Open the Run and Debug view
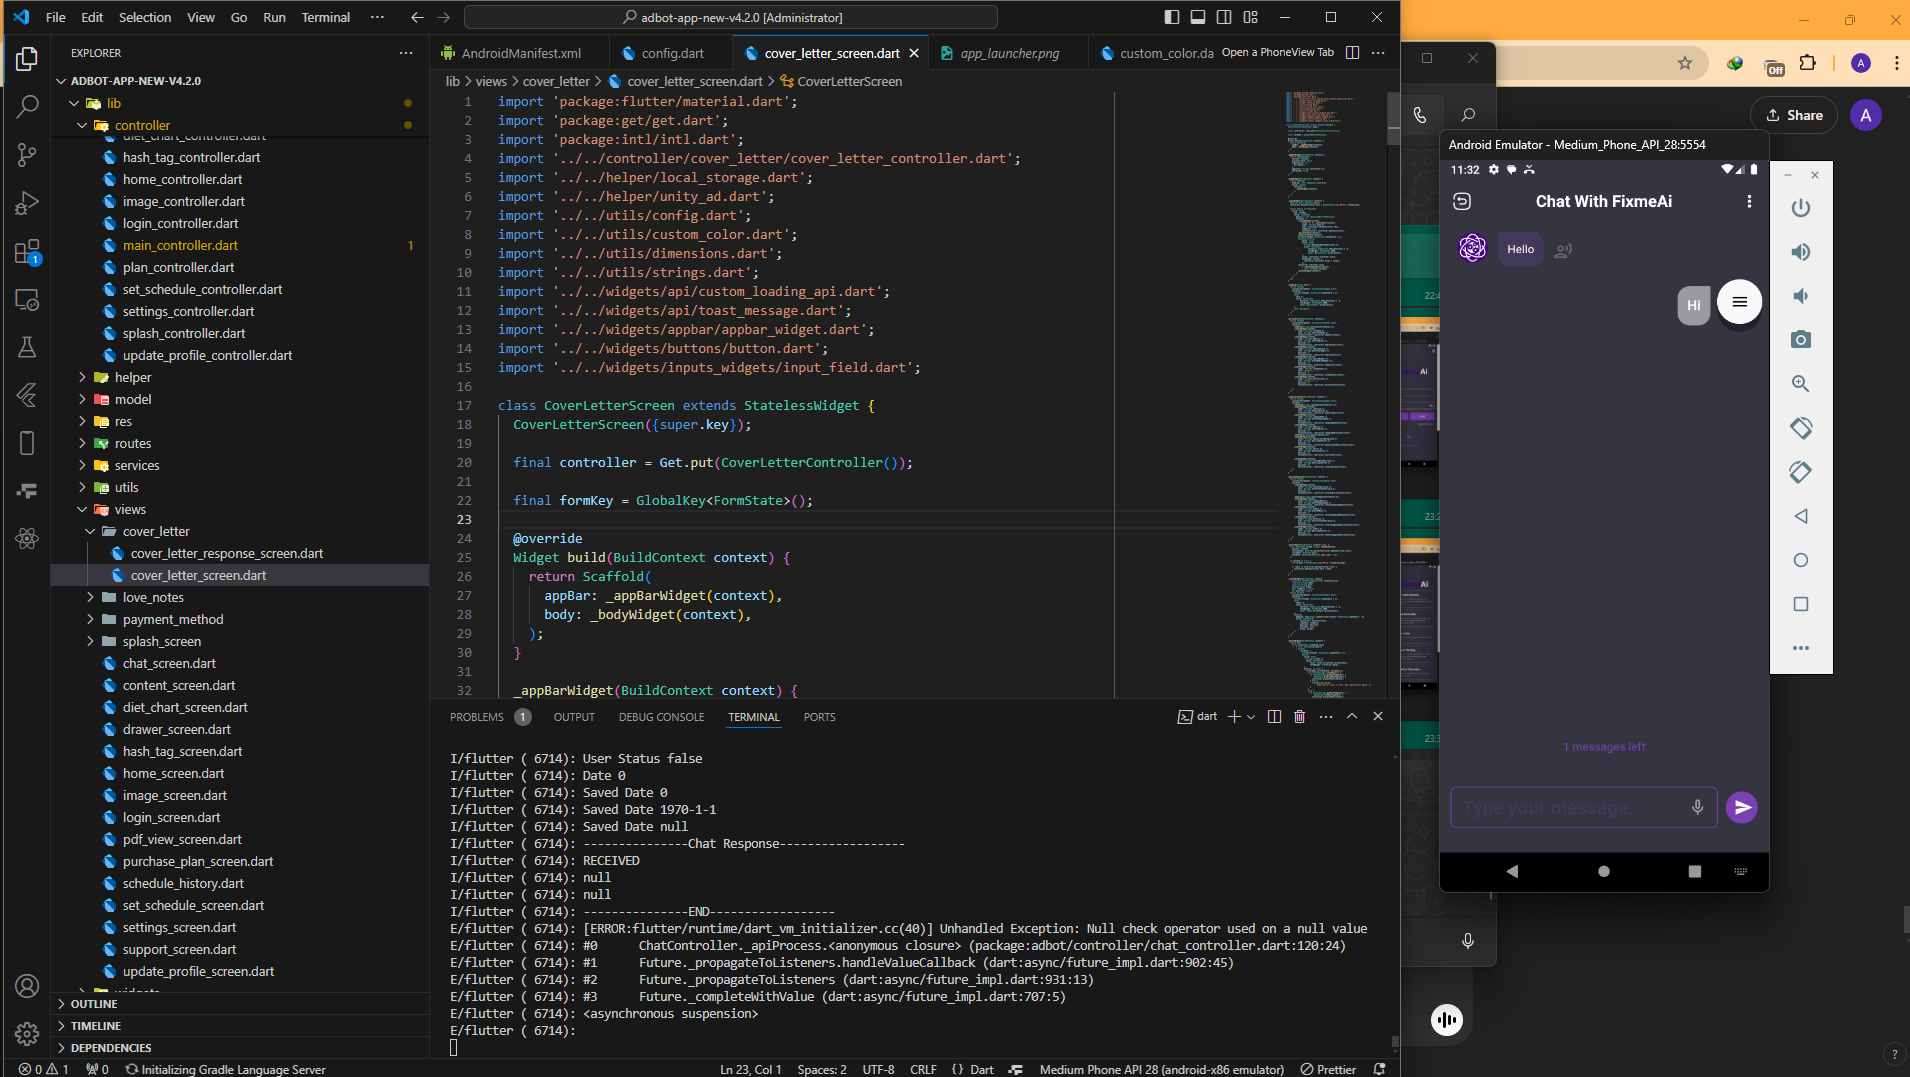Screen dimensions: 1910x1077 tap(27, 203)
